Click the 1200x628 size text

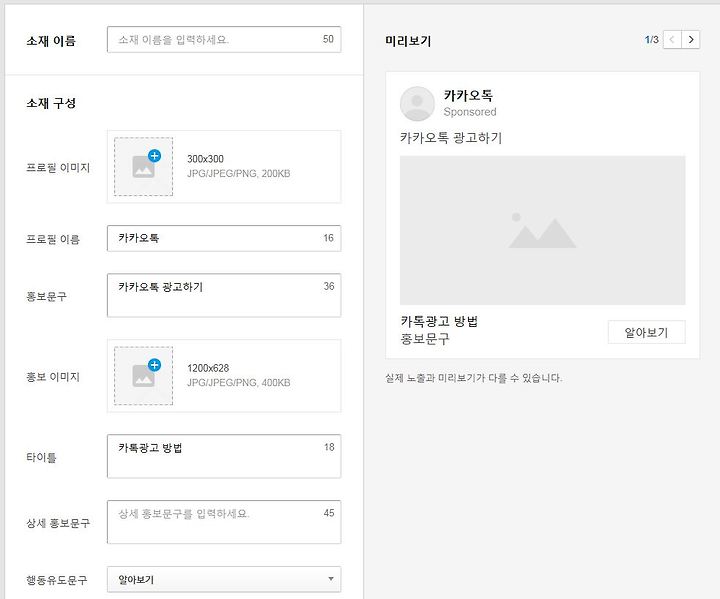coord(208,368)
